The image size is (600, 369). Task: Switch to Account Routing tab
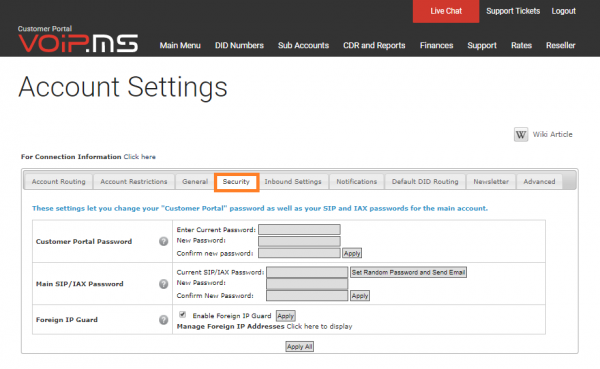tap(59, 182)
